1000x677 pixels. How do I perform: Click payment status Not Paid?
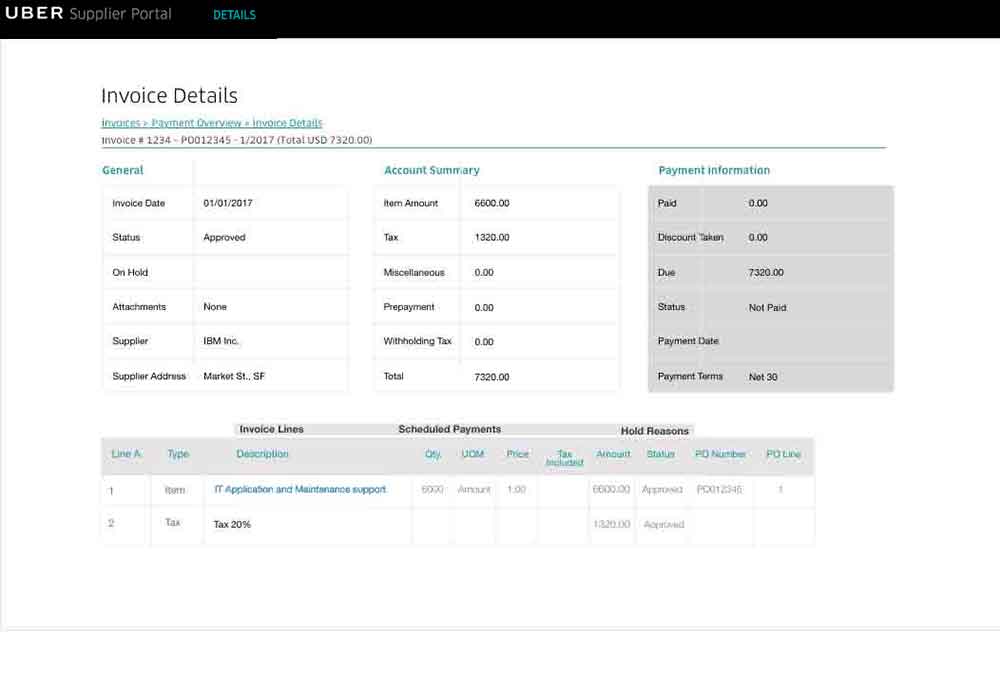[767, 307]
